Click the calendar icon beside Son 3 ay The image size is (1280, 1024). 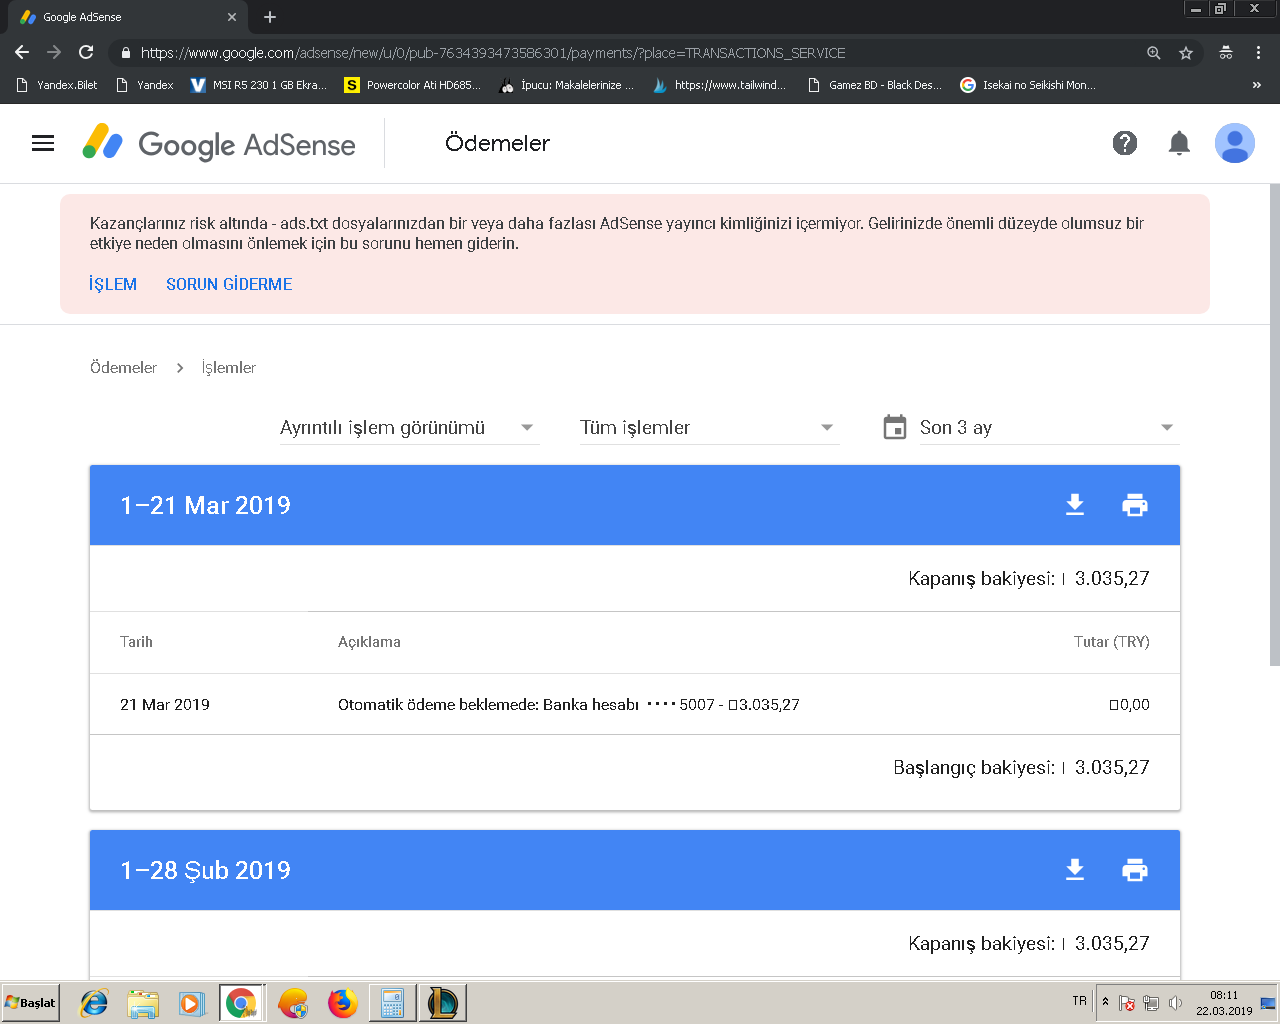pos(895,427)
